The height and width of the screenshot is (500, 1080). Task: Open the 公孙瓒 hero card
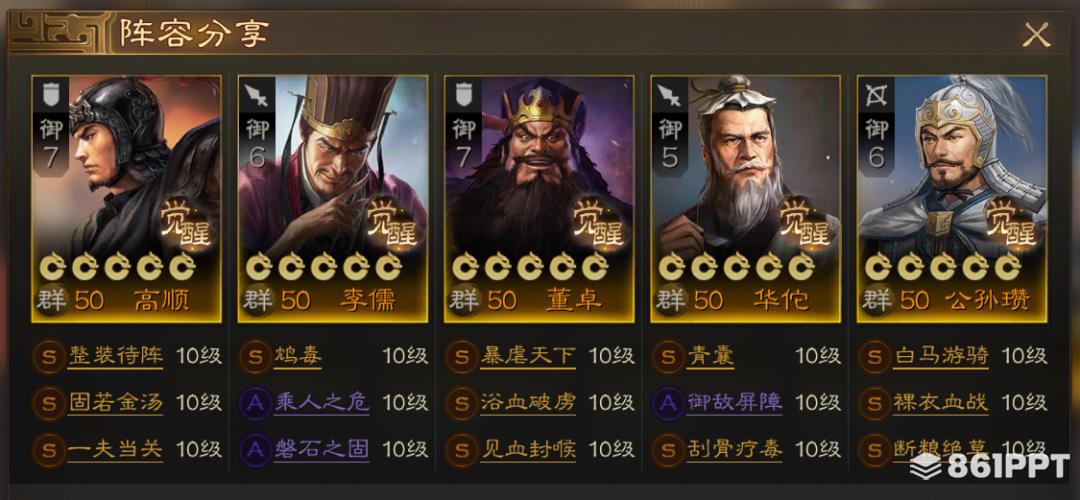[952, 198]
